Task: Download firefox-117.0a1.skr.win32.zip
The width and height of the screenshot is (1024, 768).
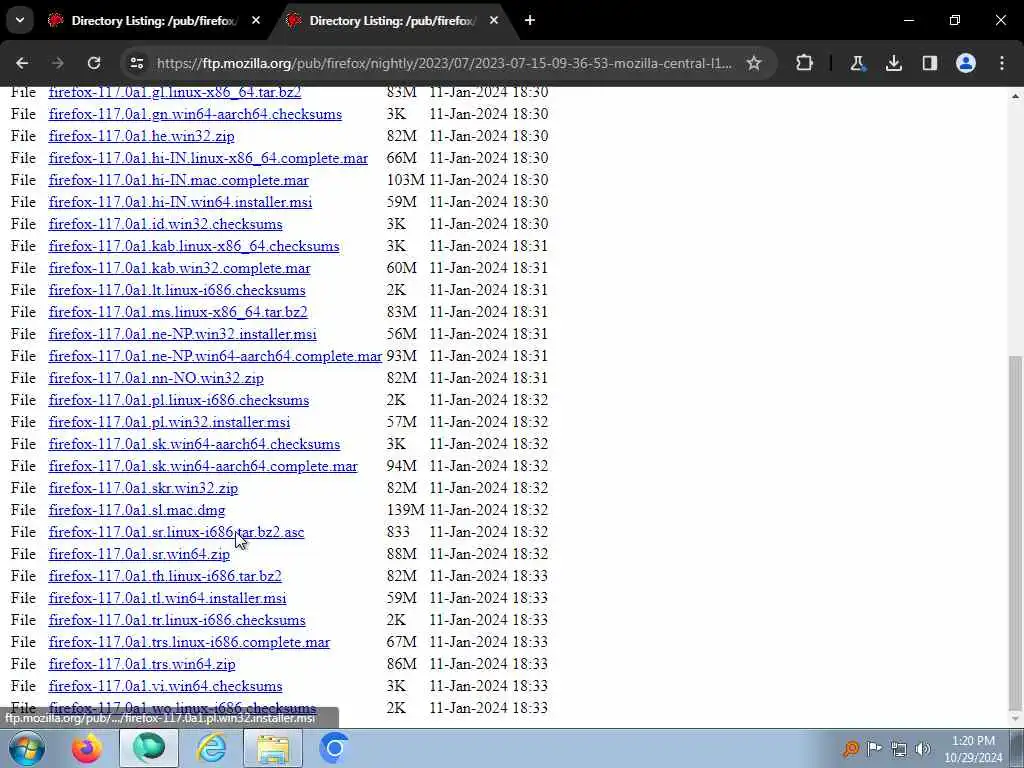Action: point(144,488)
